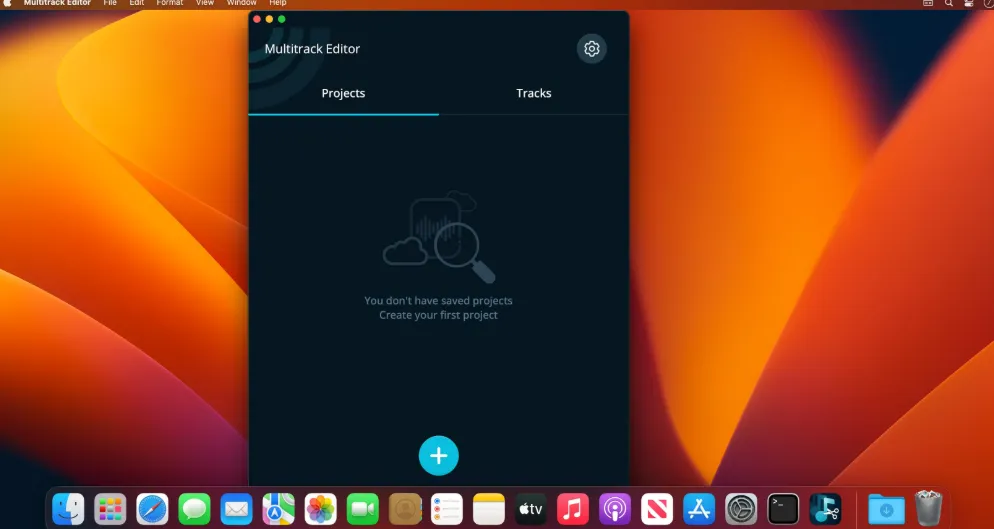Open Notes from the dock

489,509
